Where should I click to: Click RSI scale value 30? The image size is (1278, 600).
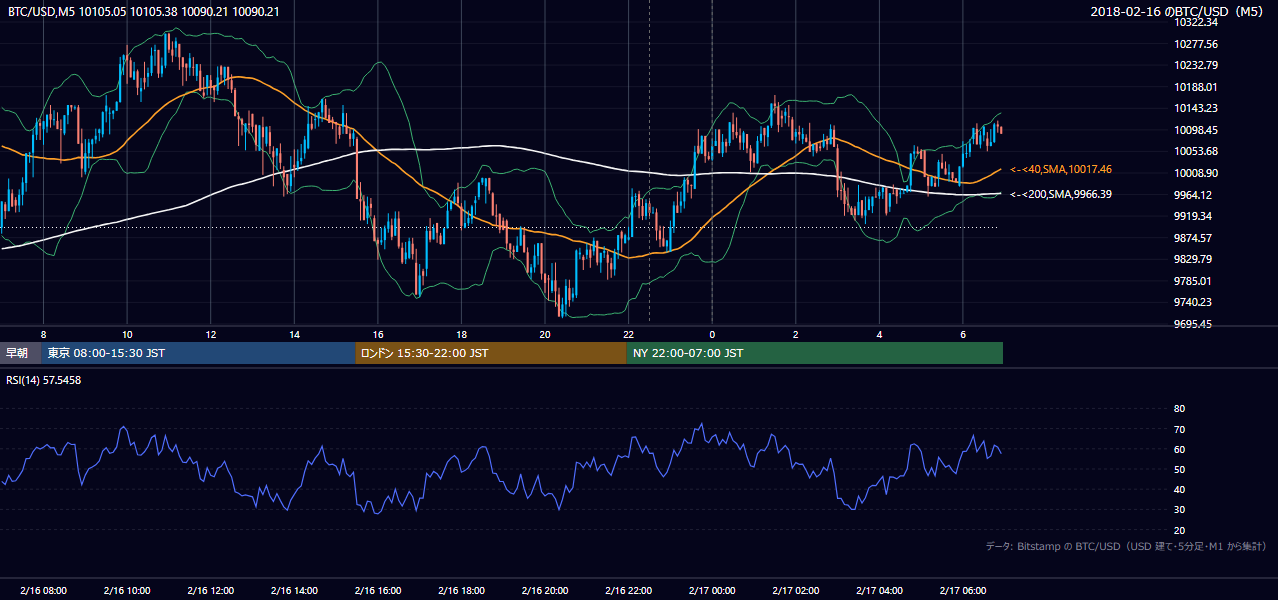(1179, 510)
